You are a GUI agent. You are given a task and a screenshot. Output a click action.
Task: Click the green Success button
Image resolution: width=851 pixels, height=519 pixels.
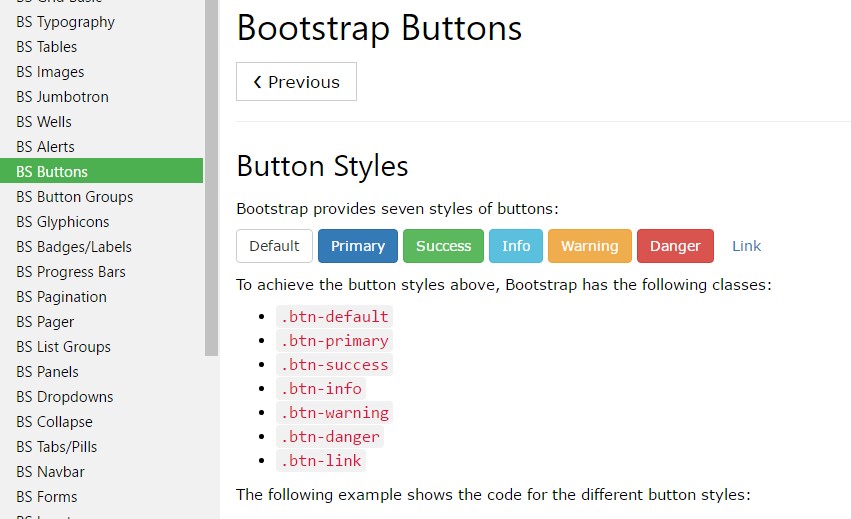(443, 246)
